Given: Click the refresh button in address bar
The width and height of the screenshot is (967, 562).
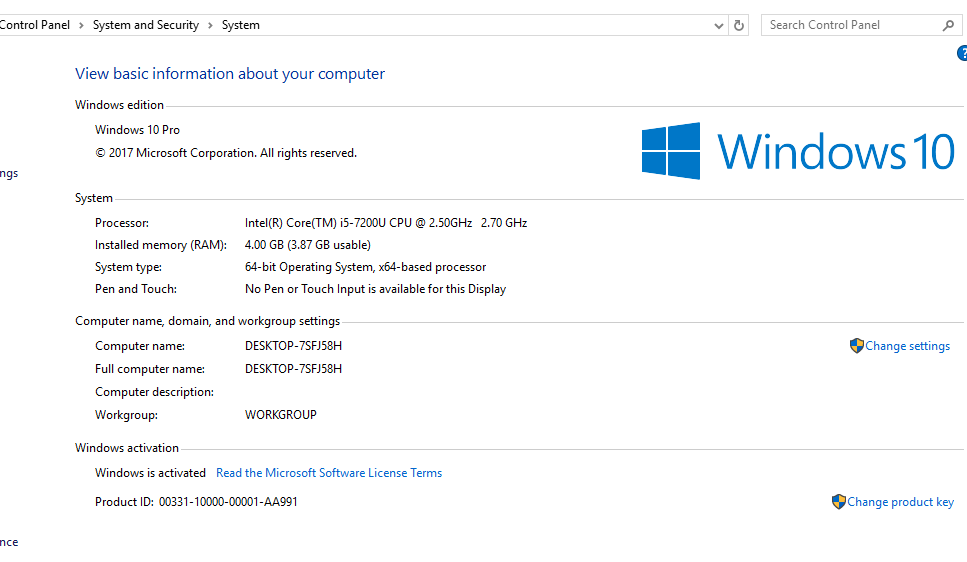Looking at the screenshot, I should click(739, 25).
